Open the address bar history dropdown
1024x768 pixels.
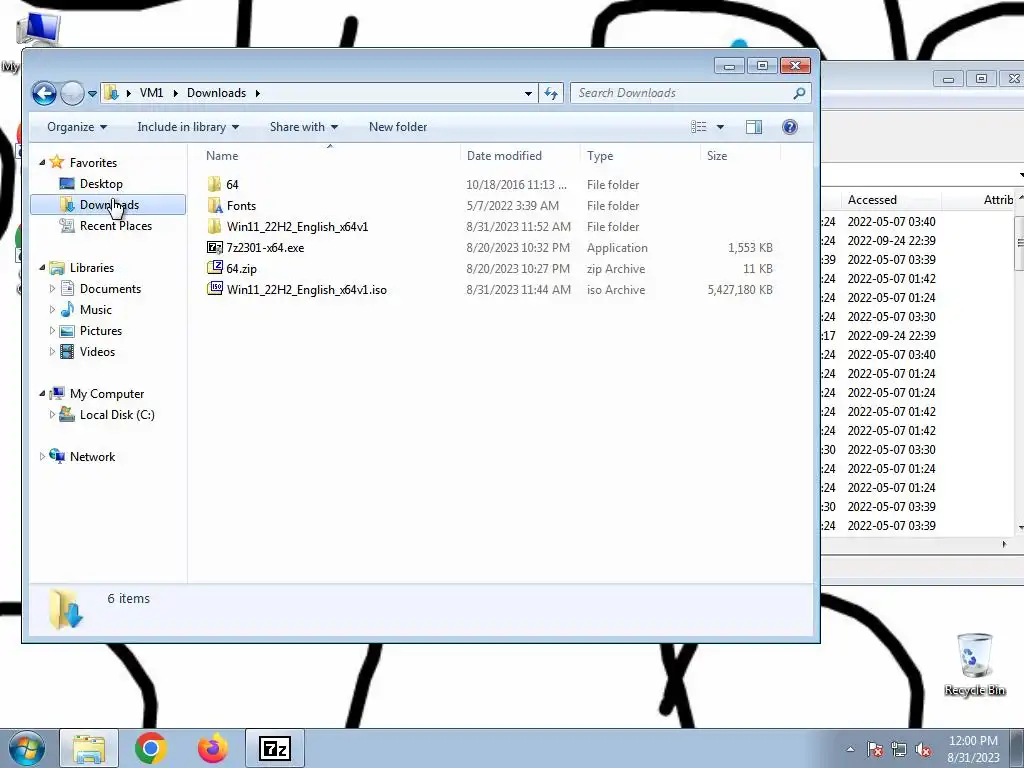(528, 93)
